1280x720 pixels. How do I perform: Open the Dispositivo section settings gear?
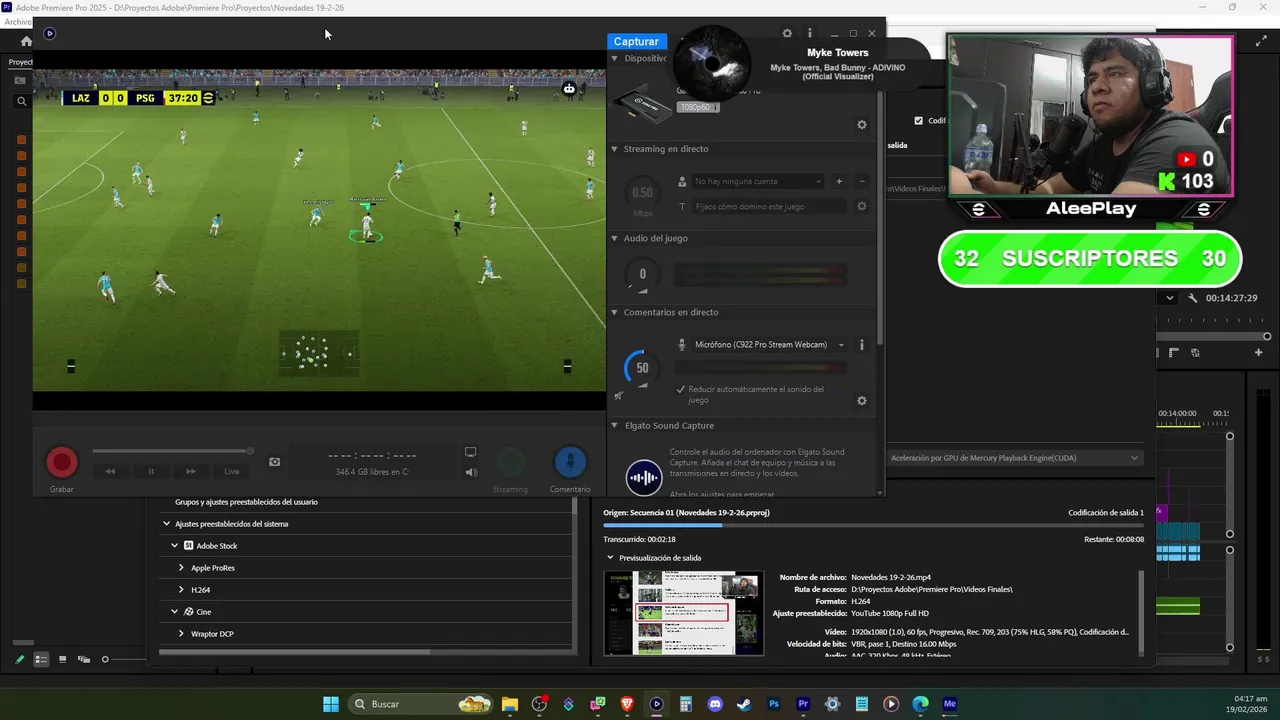pos(862,125)
